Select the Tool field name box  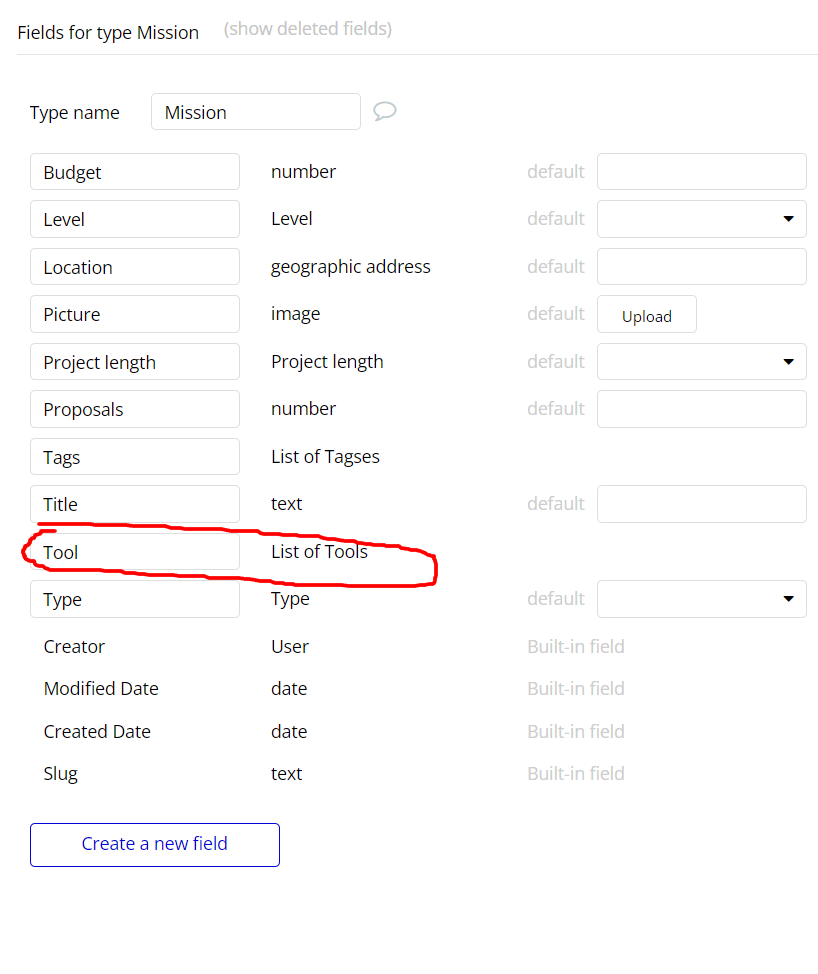click(x=135, y=552)
